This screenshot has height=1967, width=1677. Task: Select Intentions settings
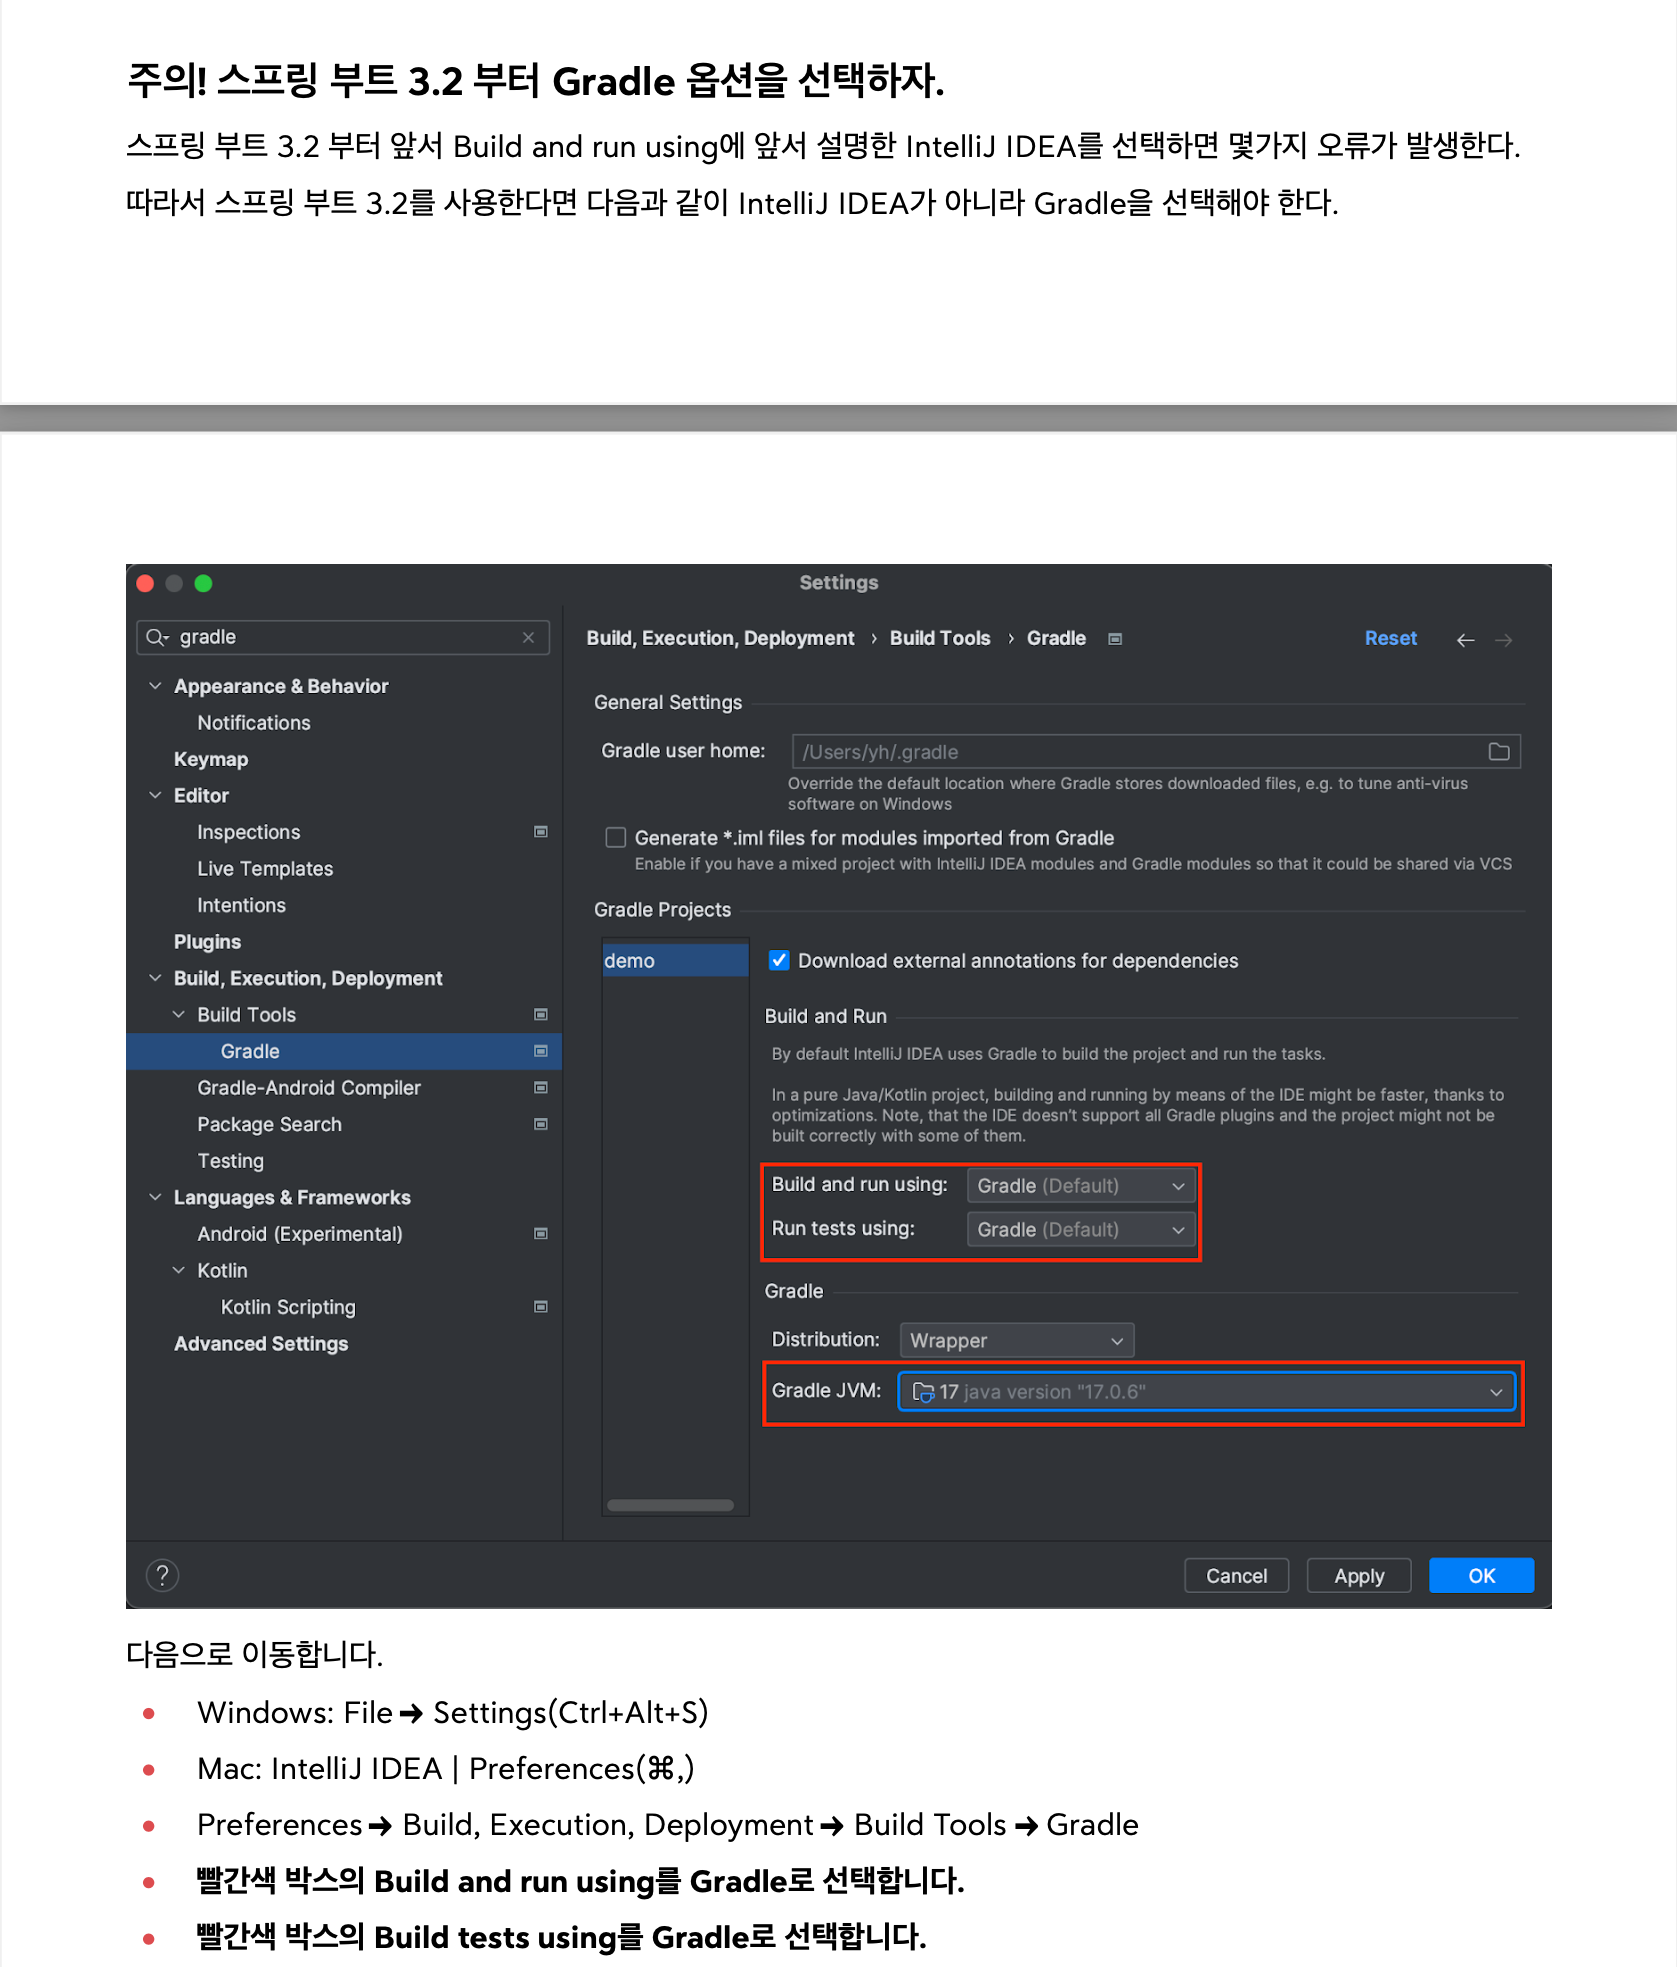[241, 905]
